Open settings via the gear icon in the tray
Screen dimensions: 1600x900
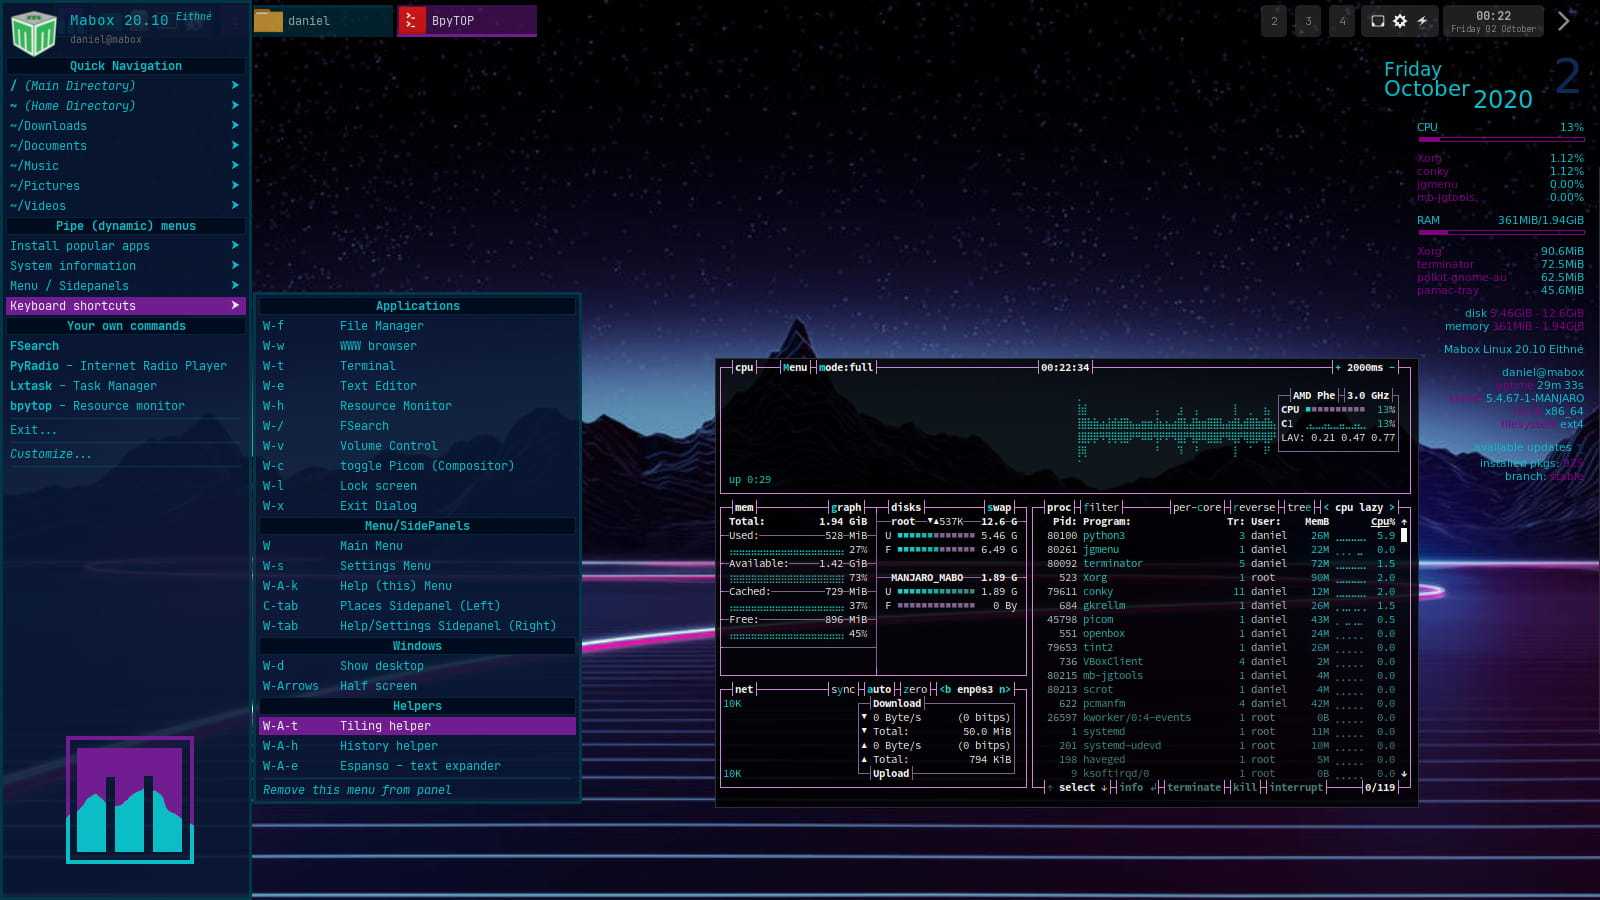coord(1399,21)
